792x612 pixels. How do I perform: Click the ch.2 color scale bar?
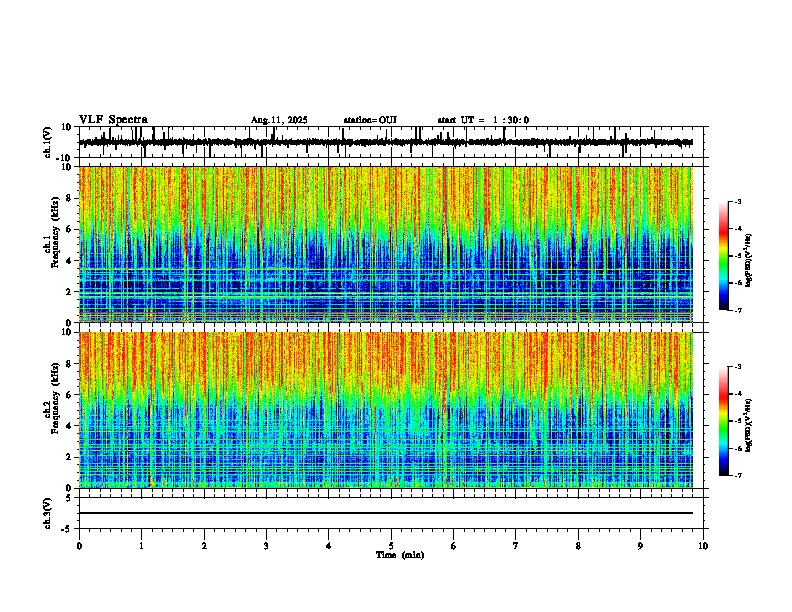tap(724, 421)
